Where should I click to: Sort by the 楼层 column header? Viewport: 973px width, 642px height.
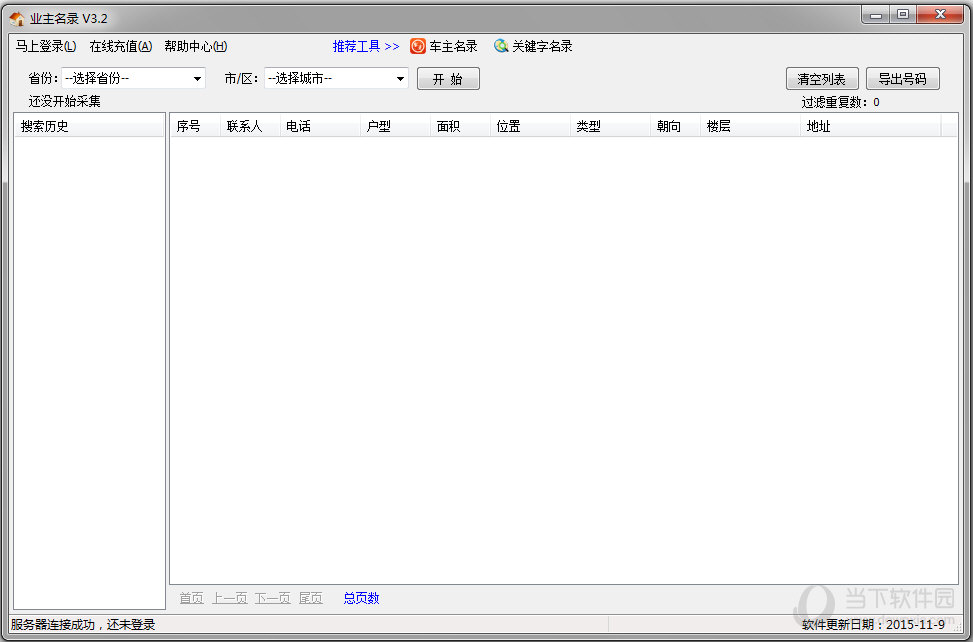(751, 126)
